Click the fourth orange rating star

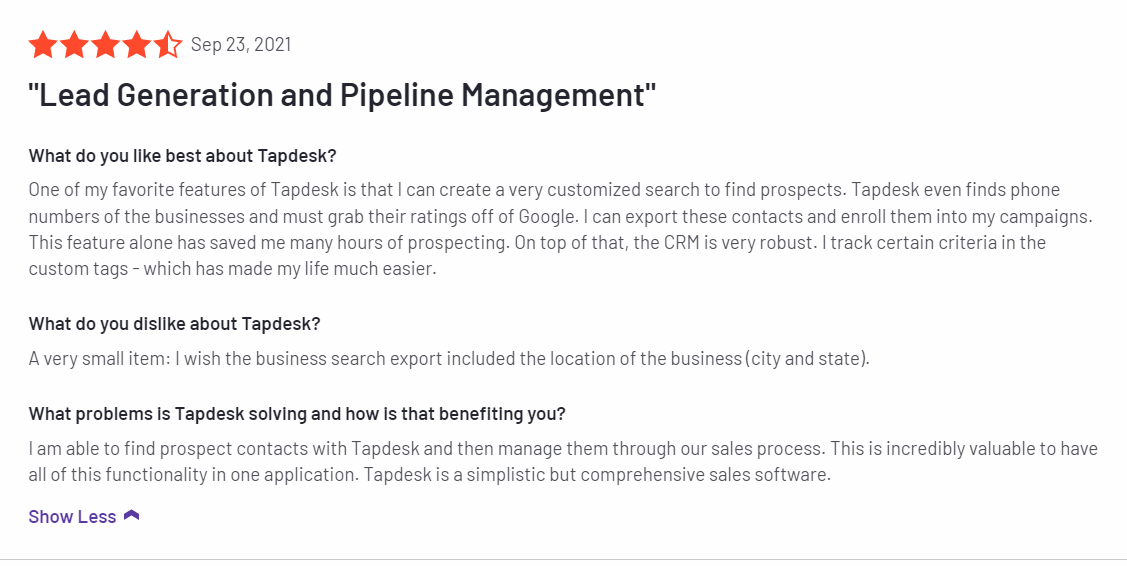(136, 45)
